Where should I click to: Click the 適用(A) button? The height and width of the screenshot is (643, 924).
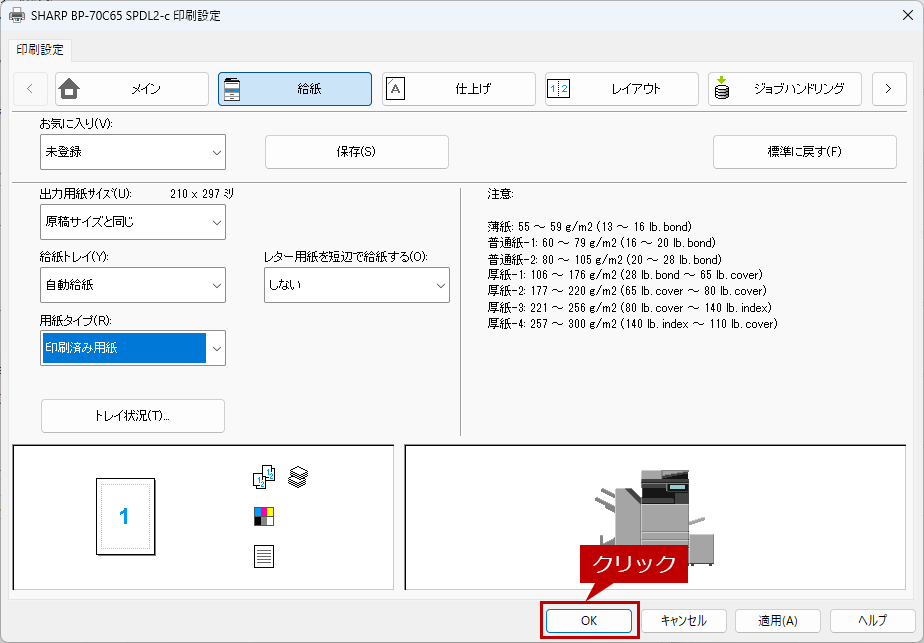tap(778, 621)
